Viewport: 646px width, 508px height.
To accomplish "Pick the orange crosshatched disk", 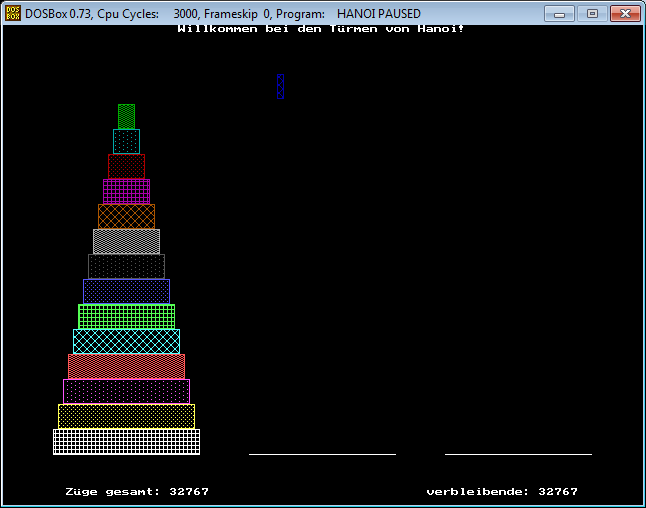I will [126, 216].
